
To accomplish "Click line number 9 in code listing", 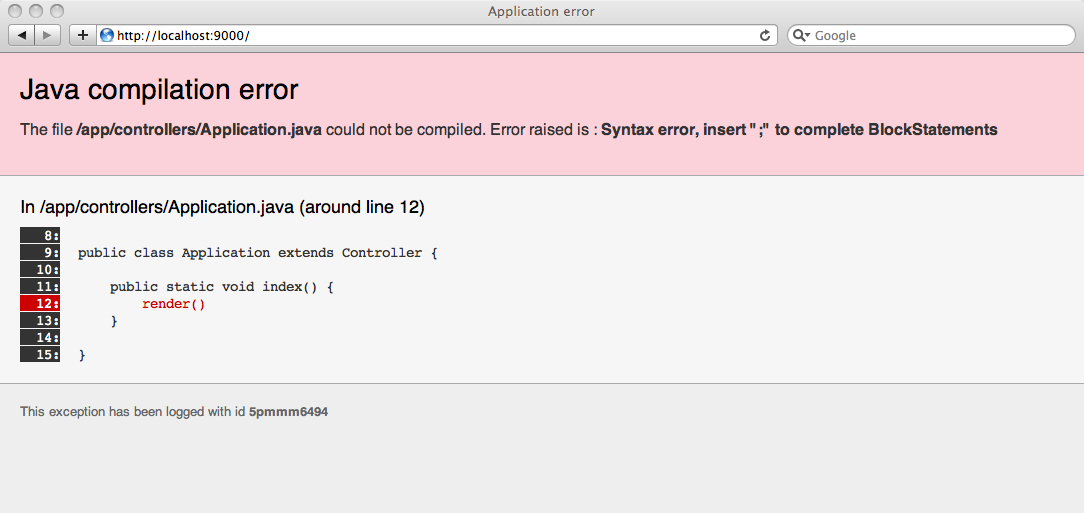I will point(40,253).
